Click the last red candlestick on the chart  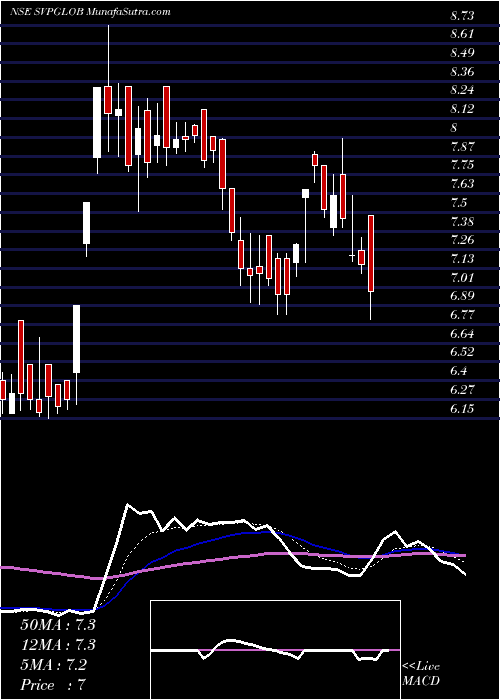371,267
